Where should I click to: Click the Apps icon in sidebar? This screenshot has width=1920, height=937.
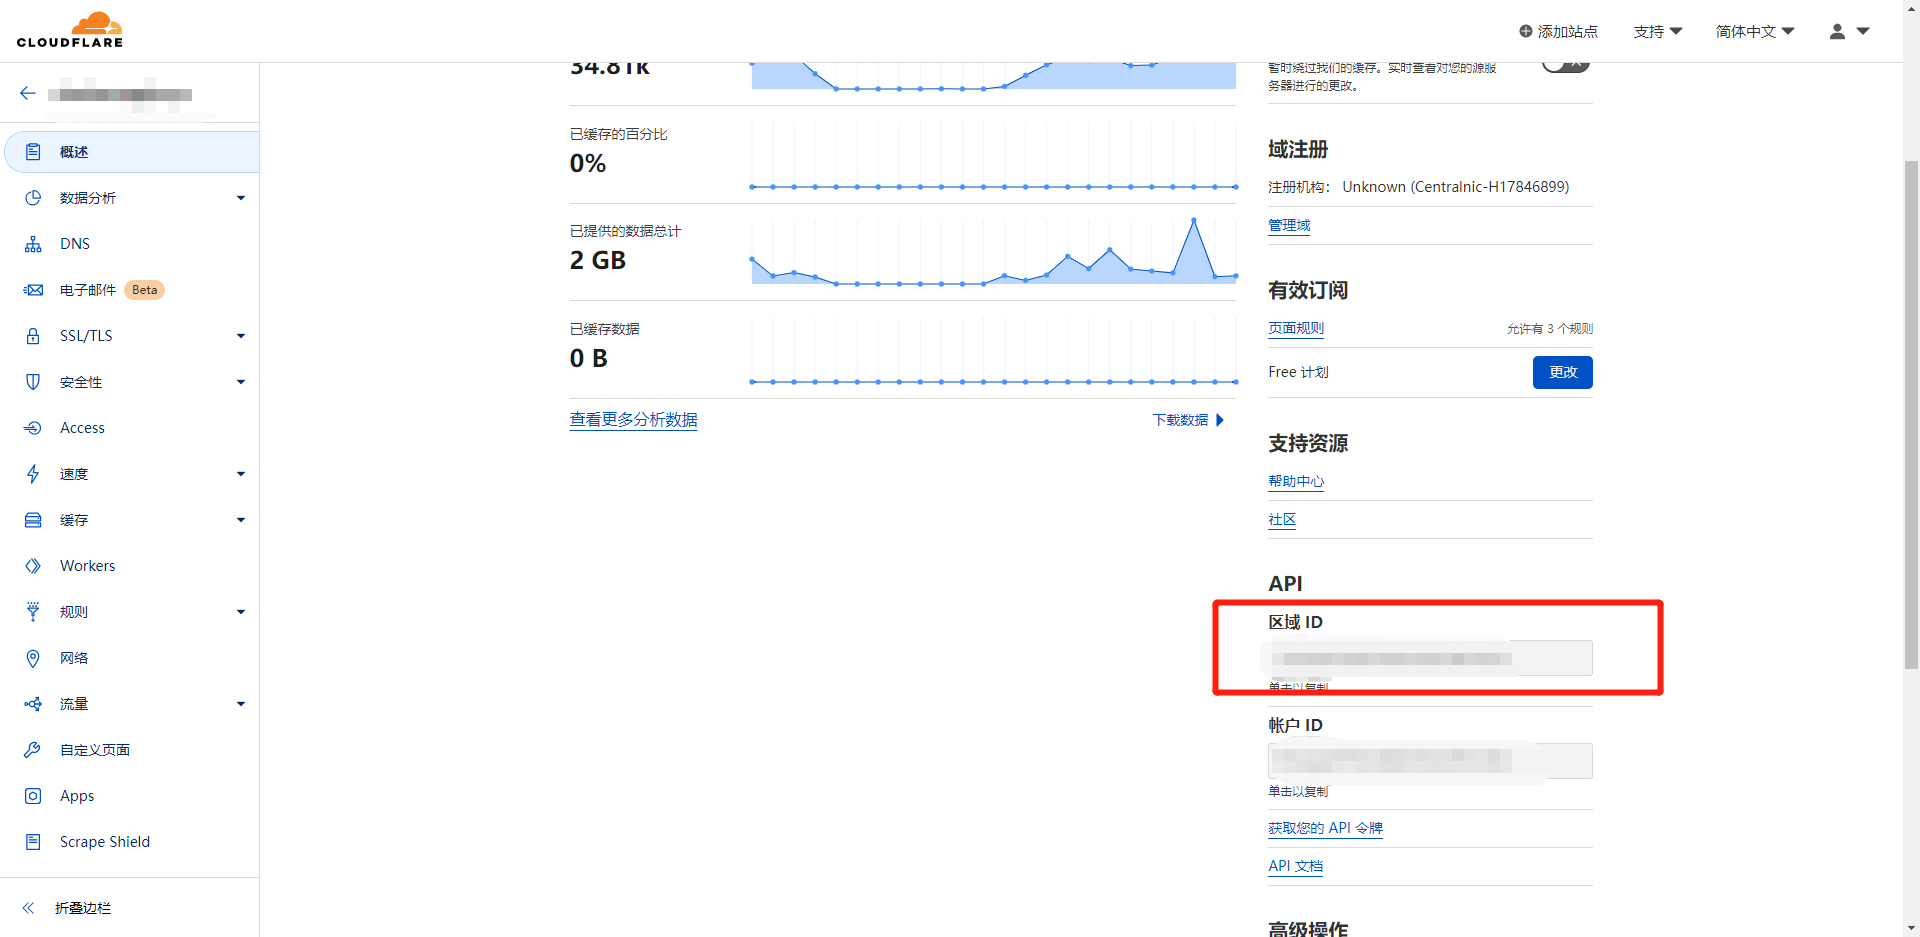(x=33, y=796)
